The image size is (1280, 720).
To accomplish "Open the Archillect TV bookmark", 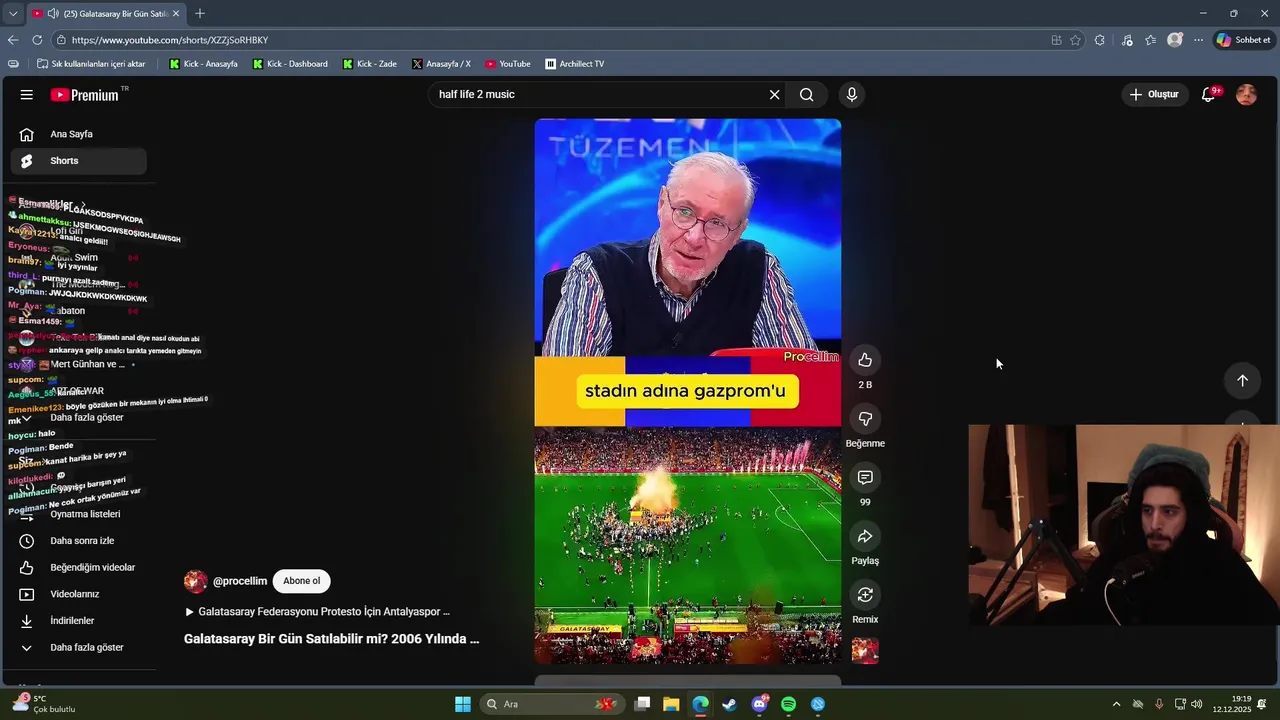I will coord(574,64).
